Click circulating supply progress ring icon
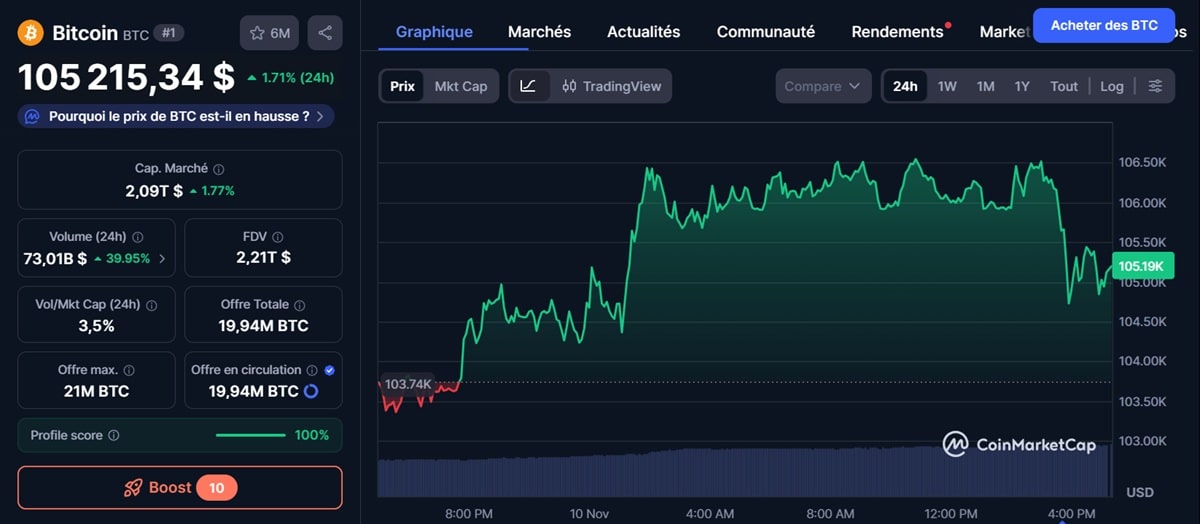Viewport: 1200px width, 524px height. click(311, 391)
